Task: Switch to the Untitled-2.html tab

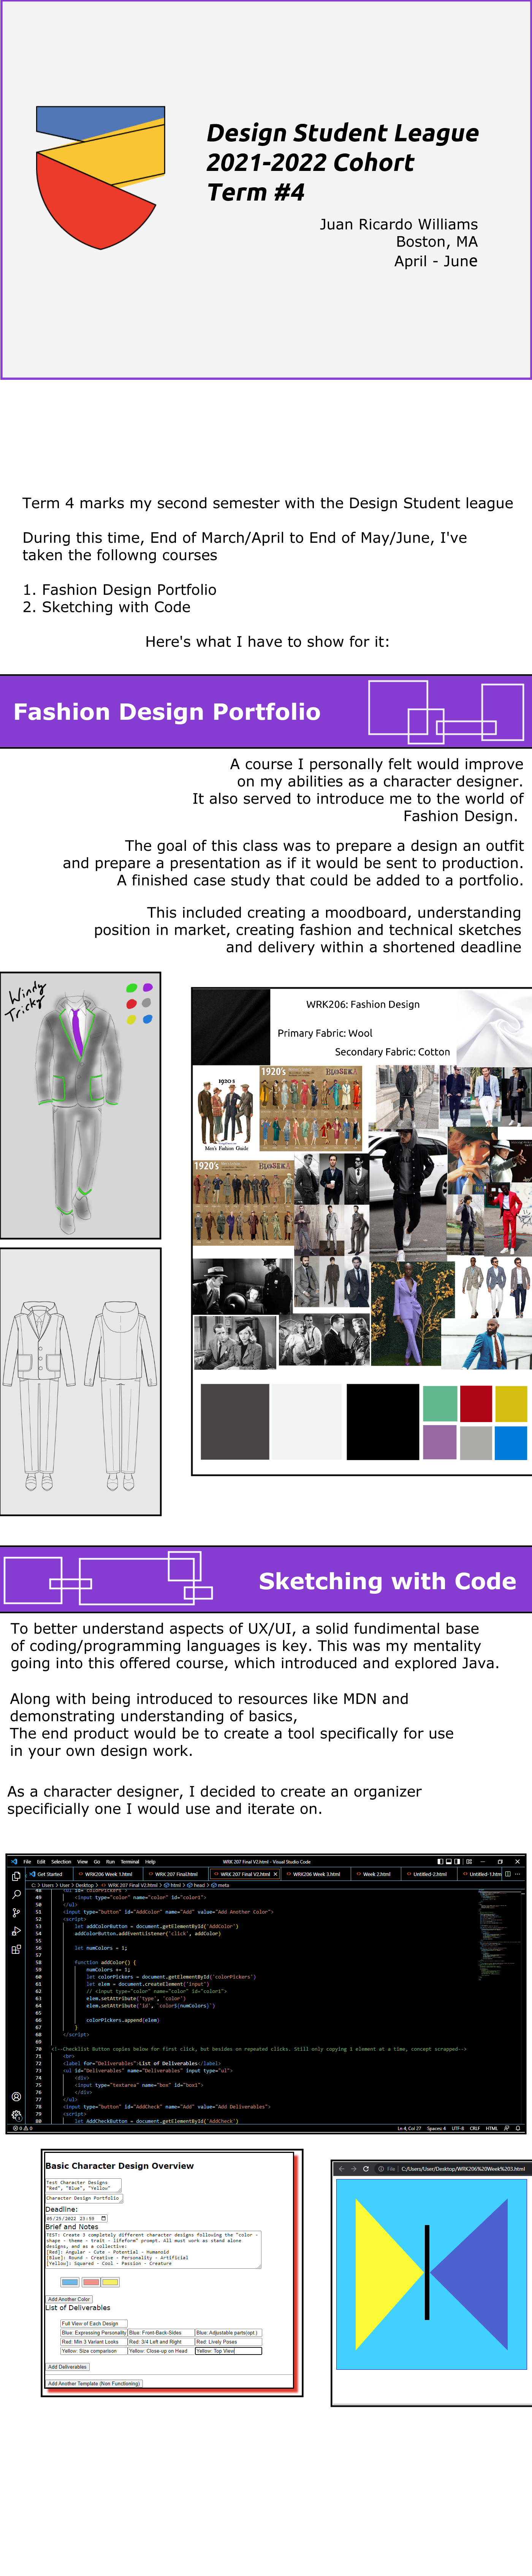Action: tap(429, 1874)
